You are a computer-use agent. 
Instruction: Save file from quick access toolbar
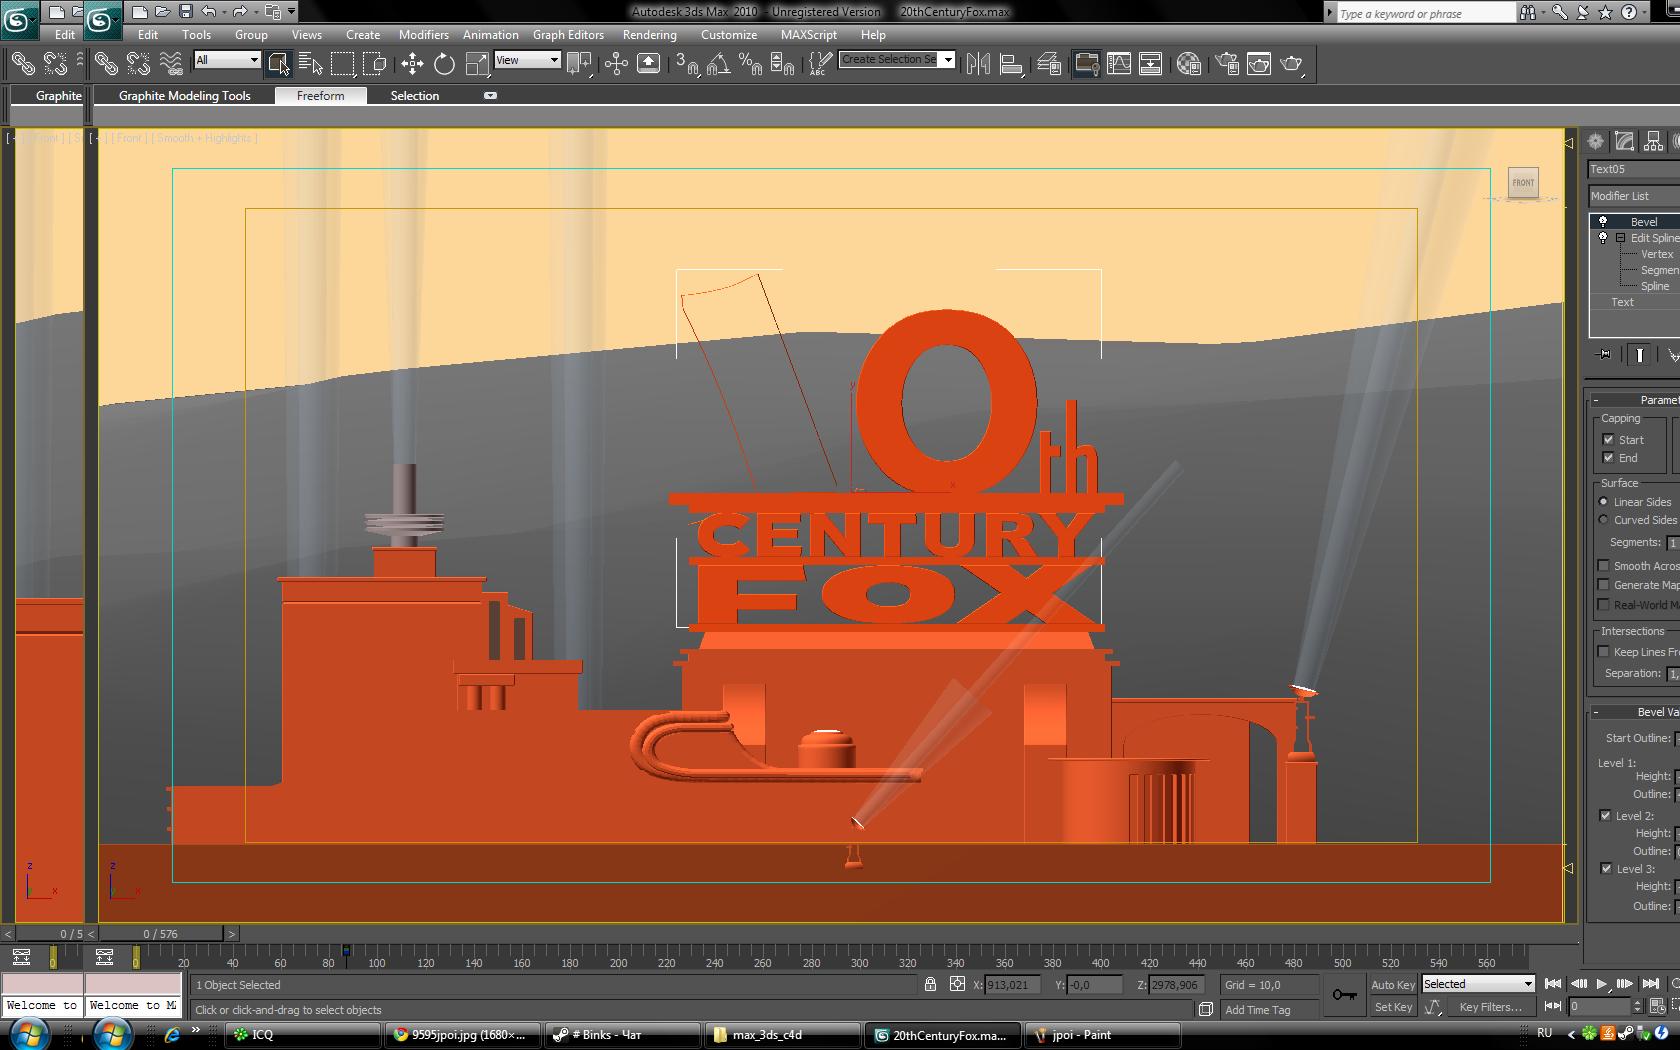185,12
